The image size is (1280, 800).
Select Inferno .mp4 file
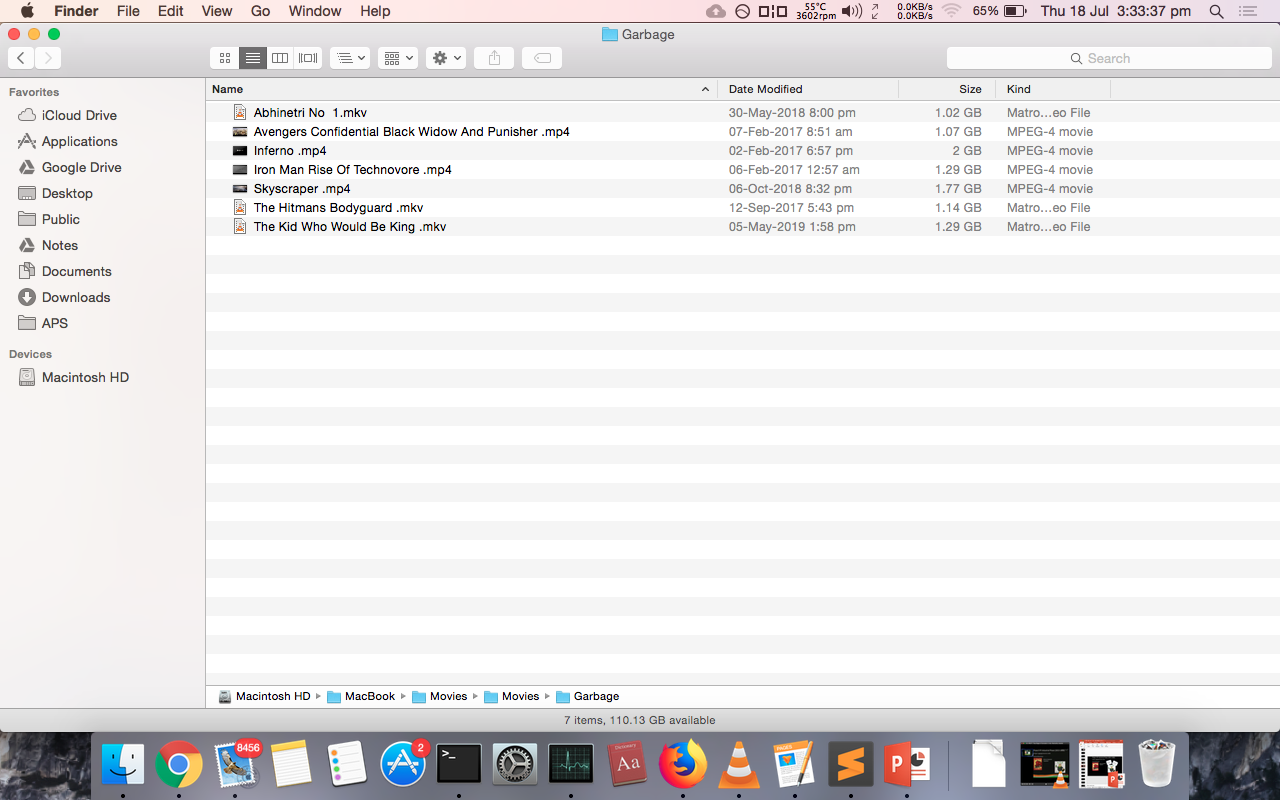pos(743,150)
